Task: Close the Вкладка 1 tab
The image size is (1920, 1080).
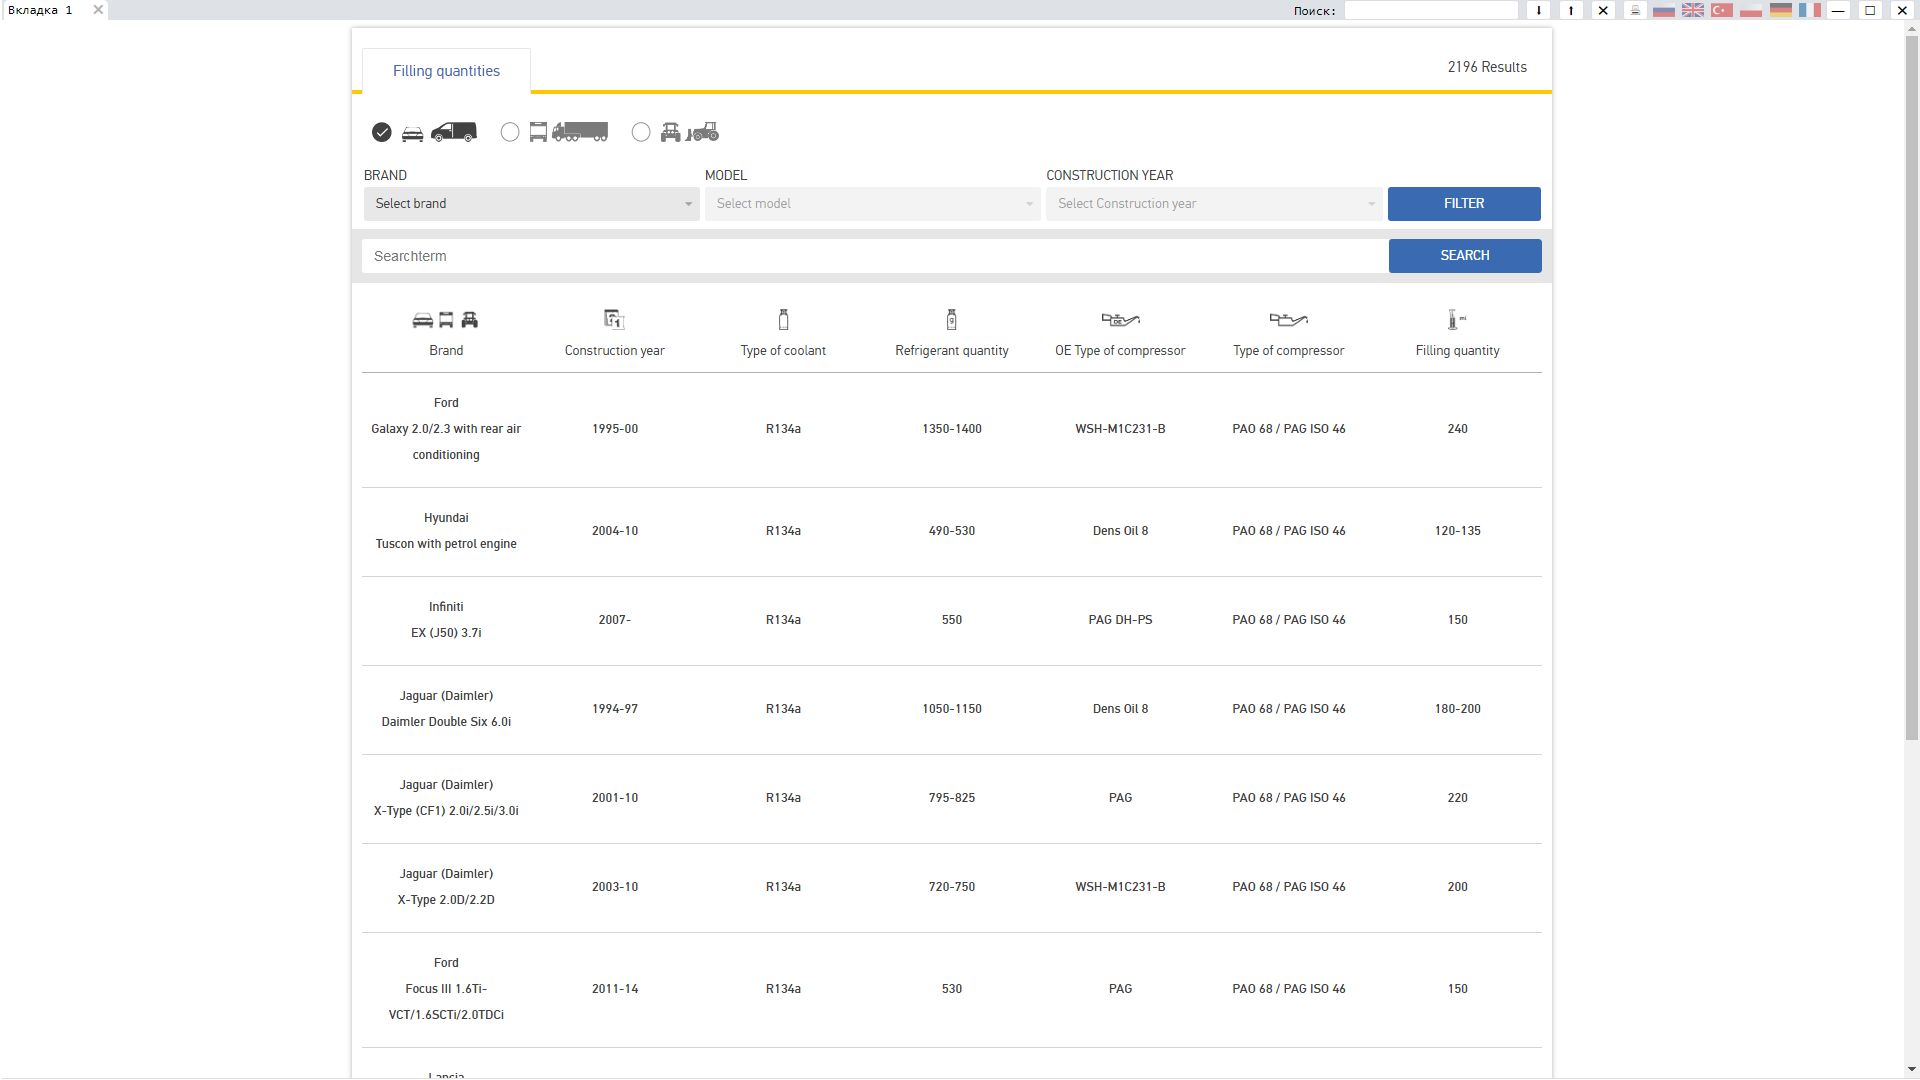Action: [98, 10]
